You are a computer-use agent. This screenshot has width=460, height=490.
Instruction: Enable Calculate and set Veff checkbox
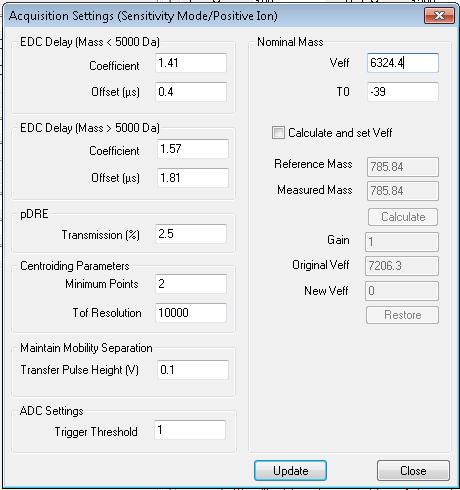[x=278, y=133]
